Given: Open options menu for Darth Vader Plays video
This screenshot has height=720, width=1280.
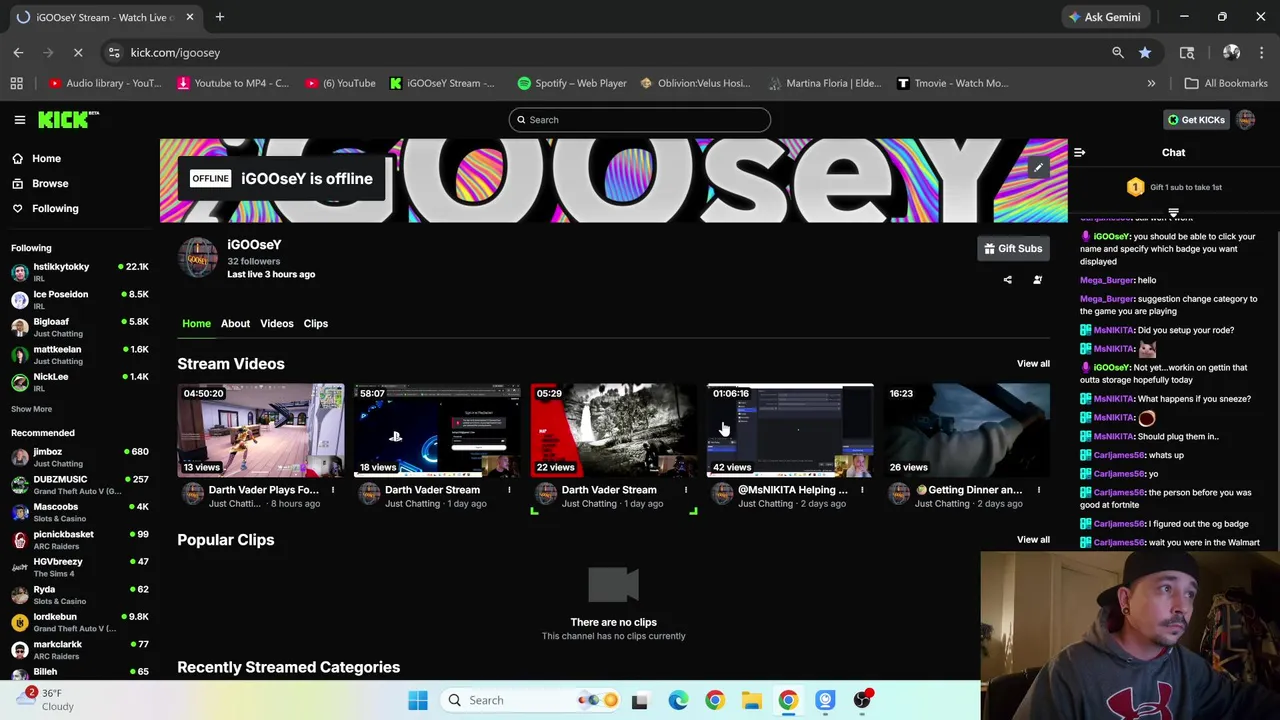Looking at the screenshot, I should tap(333, 490).
